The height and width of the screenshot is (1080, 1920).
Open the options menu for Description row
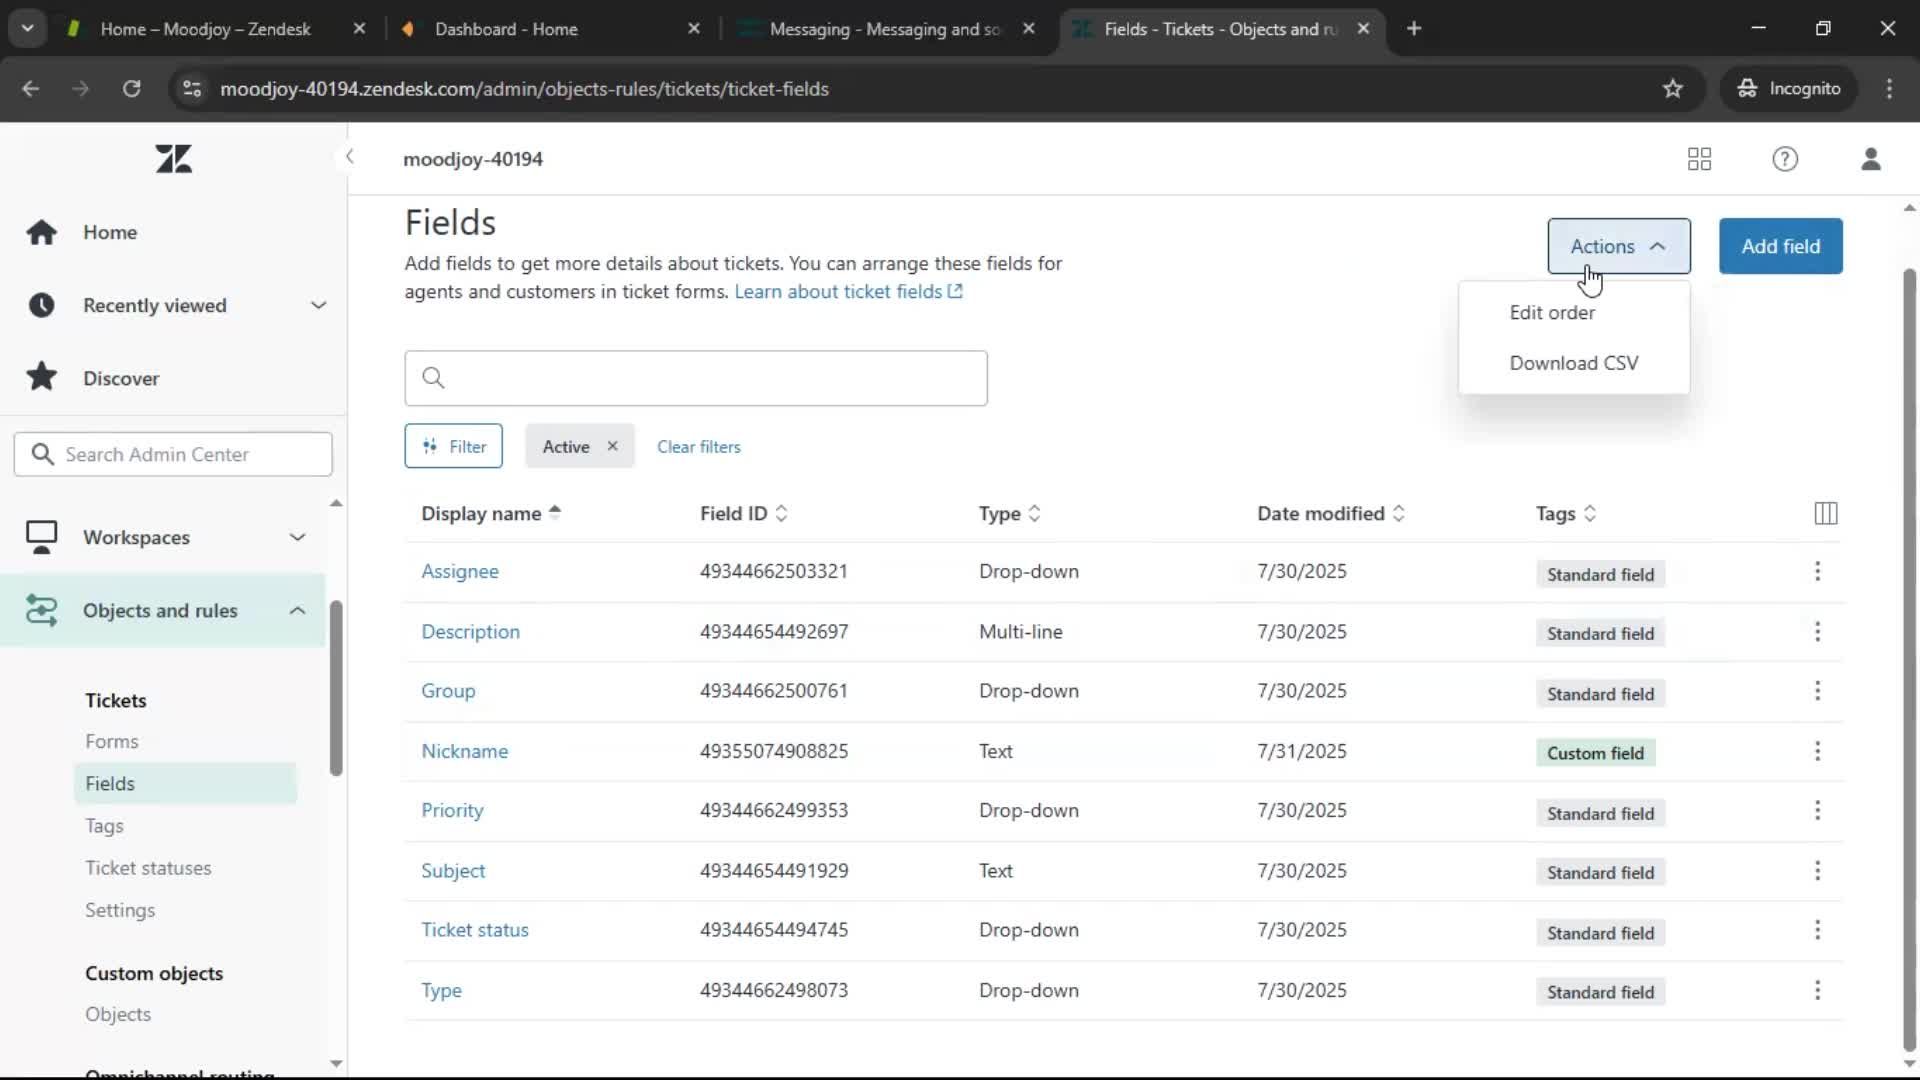1817,632
